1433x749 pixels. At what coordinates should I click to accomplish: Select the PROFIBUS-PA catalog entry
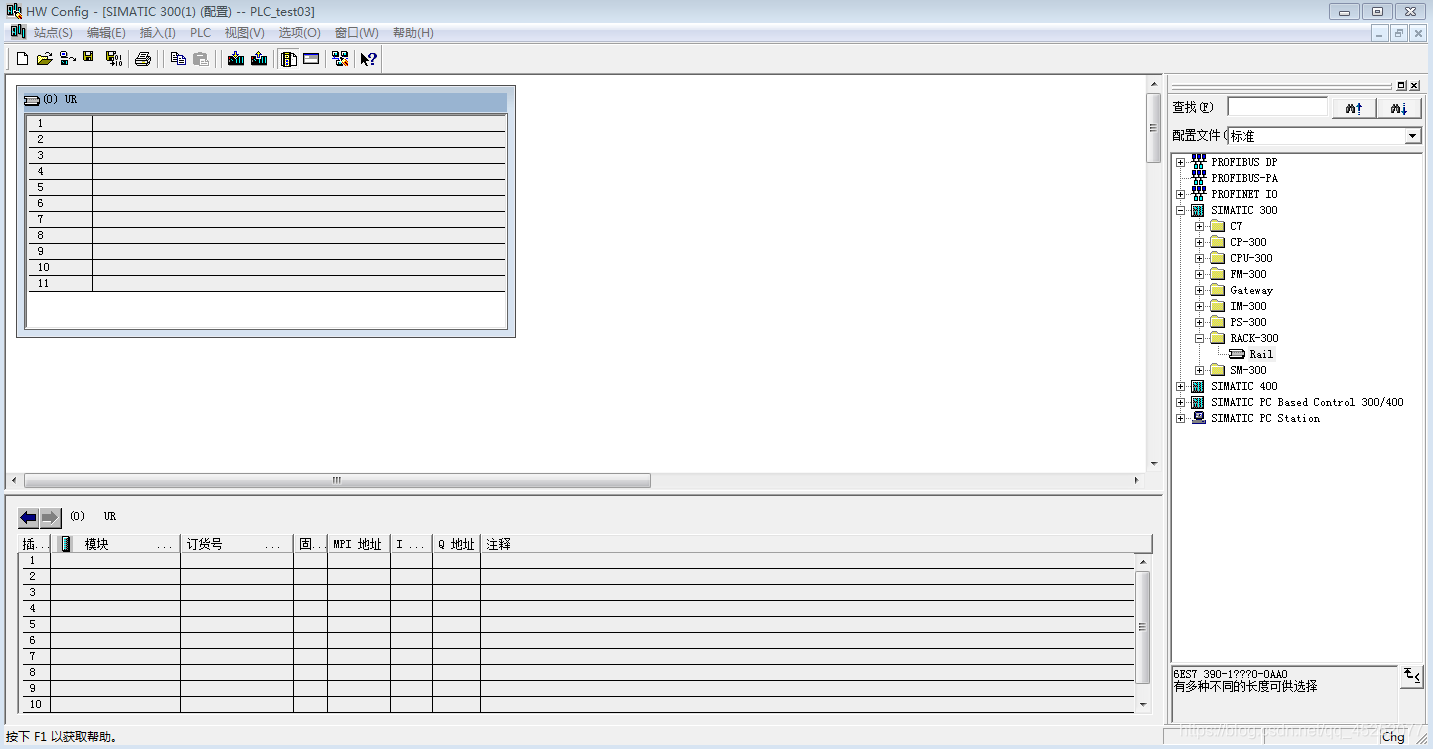click(1244, 178)
